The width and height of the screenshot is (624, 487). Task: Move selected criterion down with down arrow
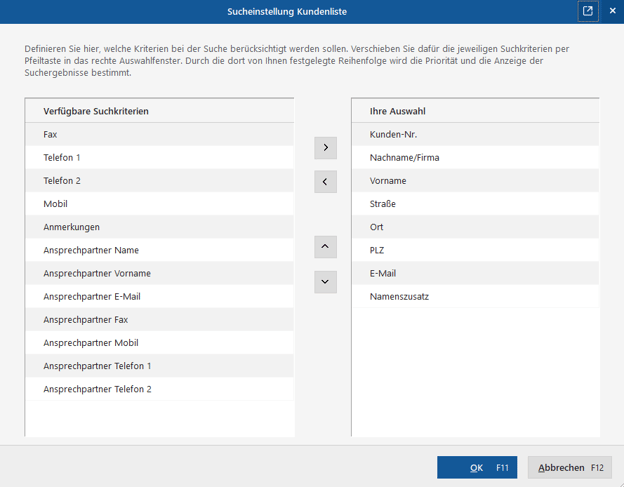pos(325,281)
